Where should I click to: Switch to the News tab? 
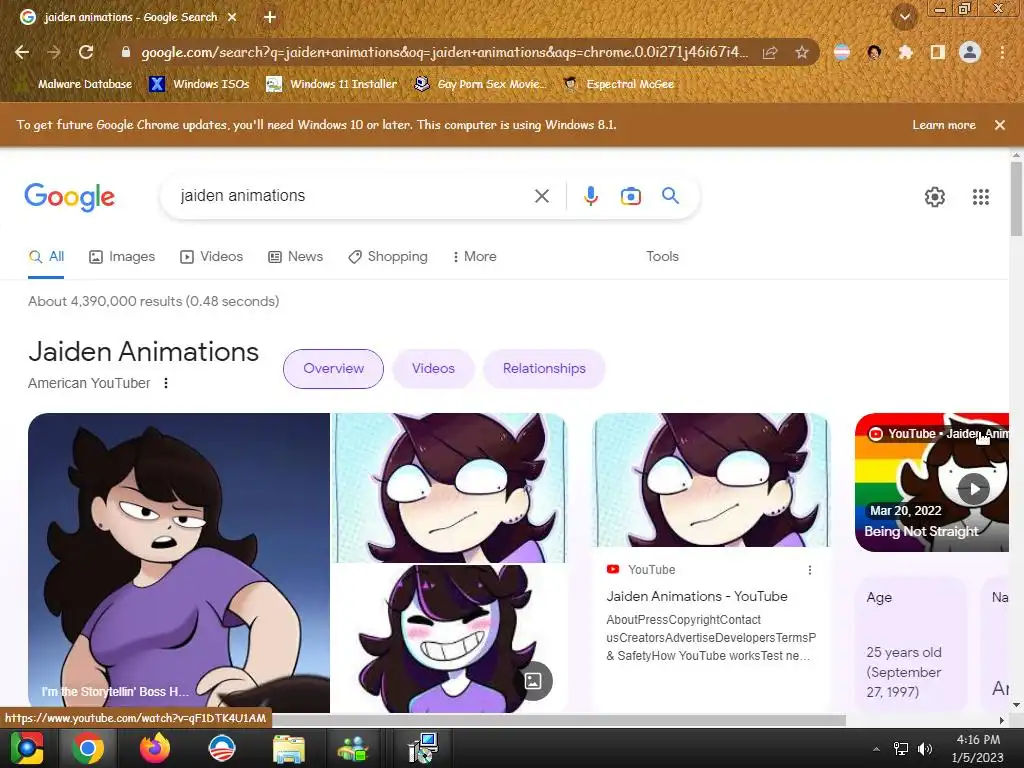click(296, 257)
